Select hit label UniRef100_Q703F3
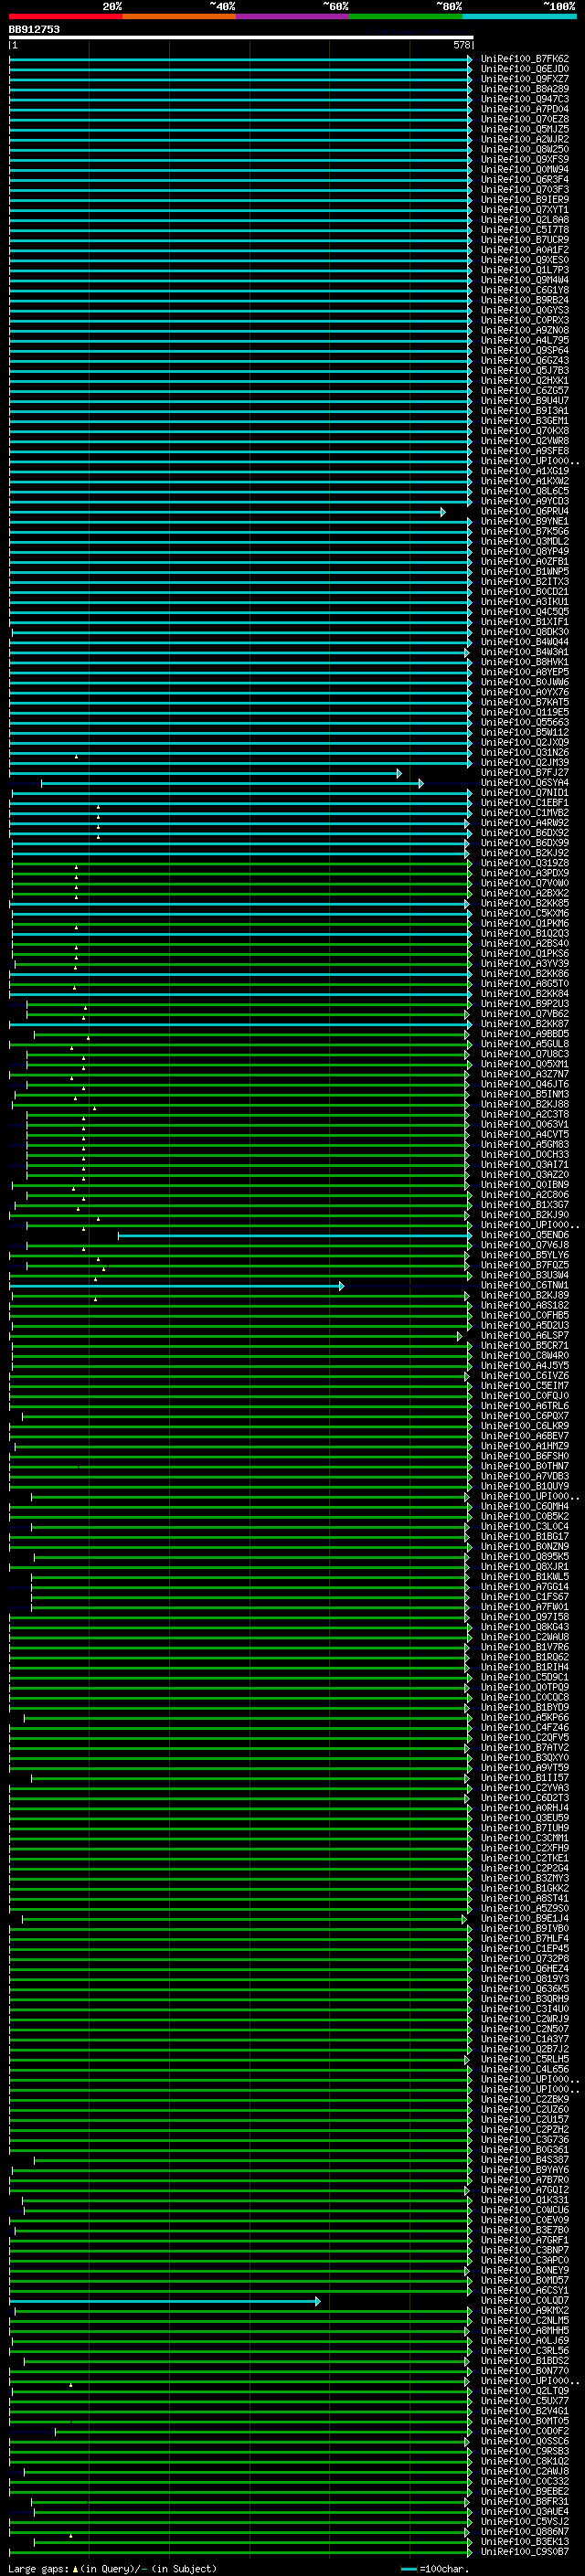 click(525, 189)
